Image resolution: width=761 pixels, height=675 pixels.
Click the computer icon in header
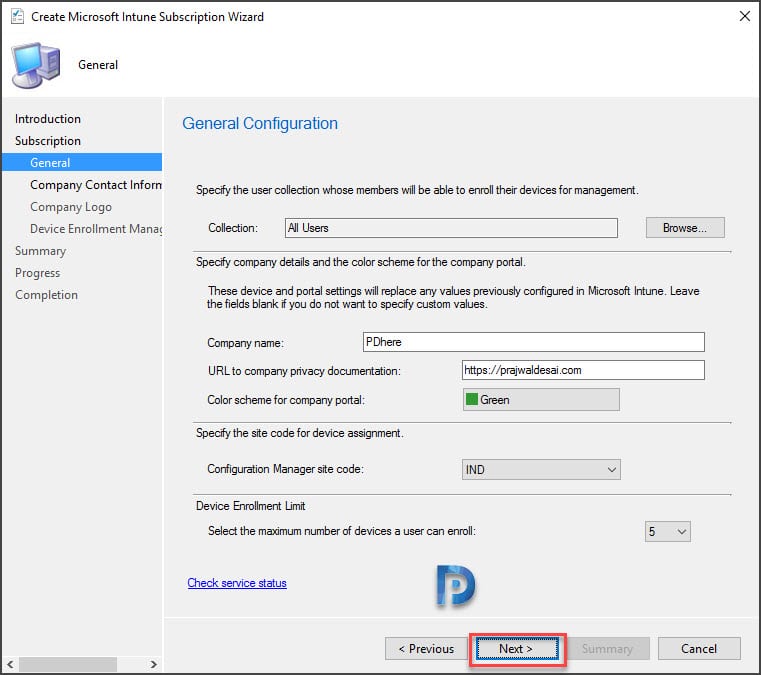click(36, 66)
